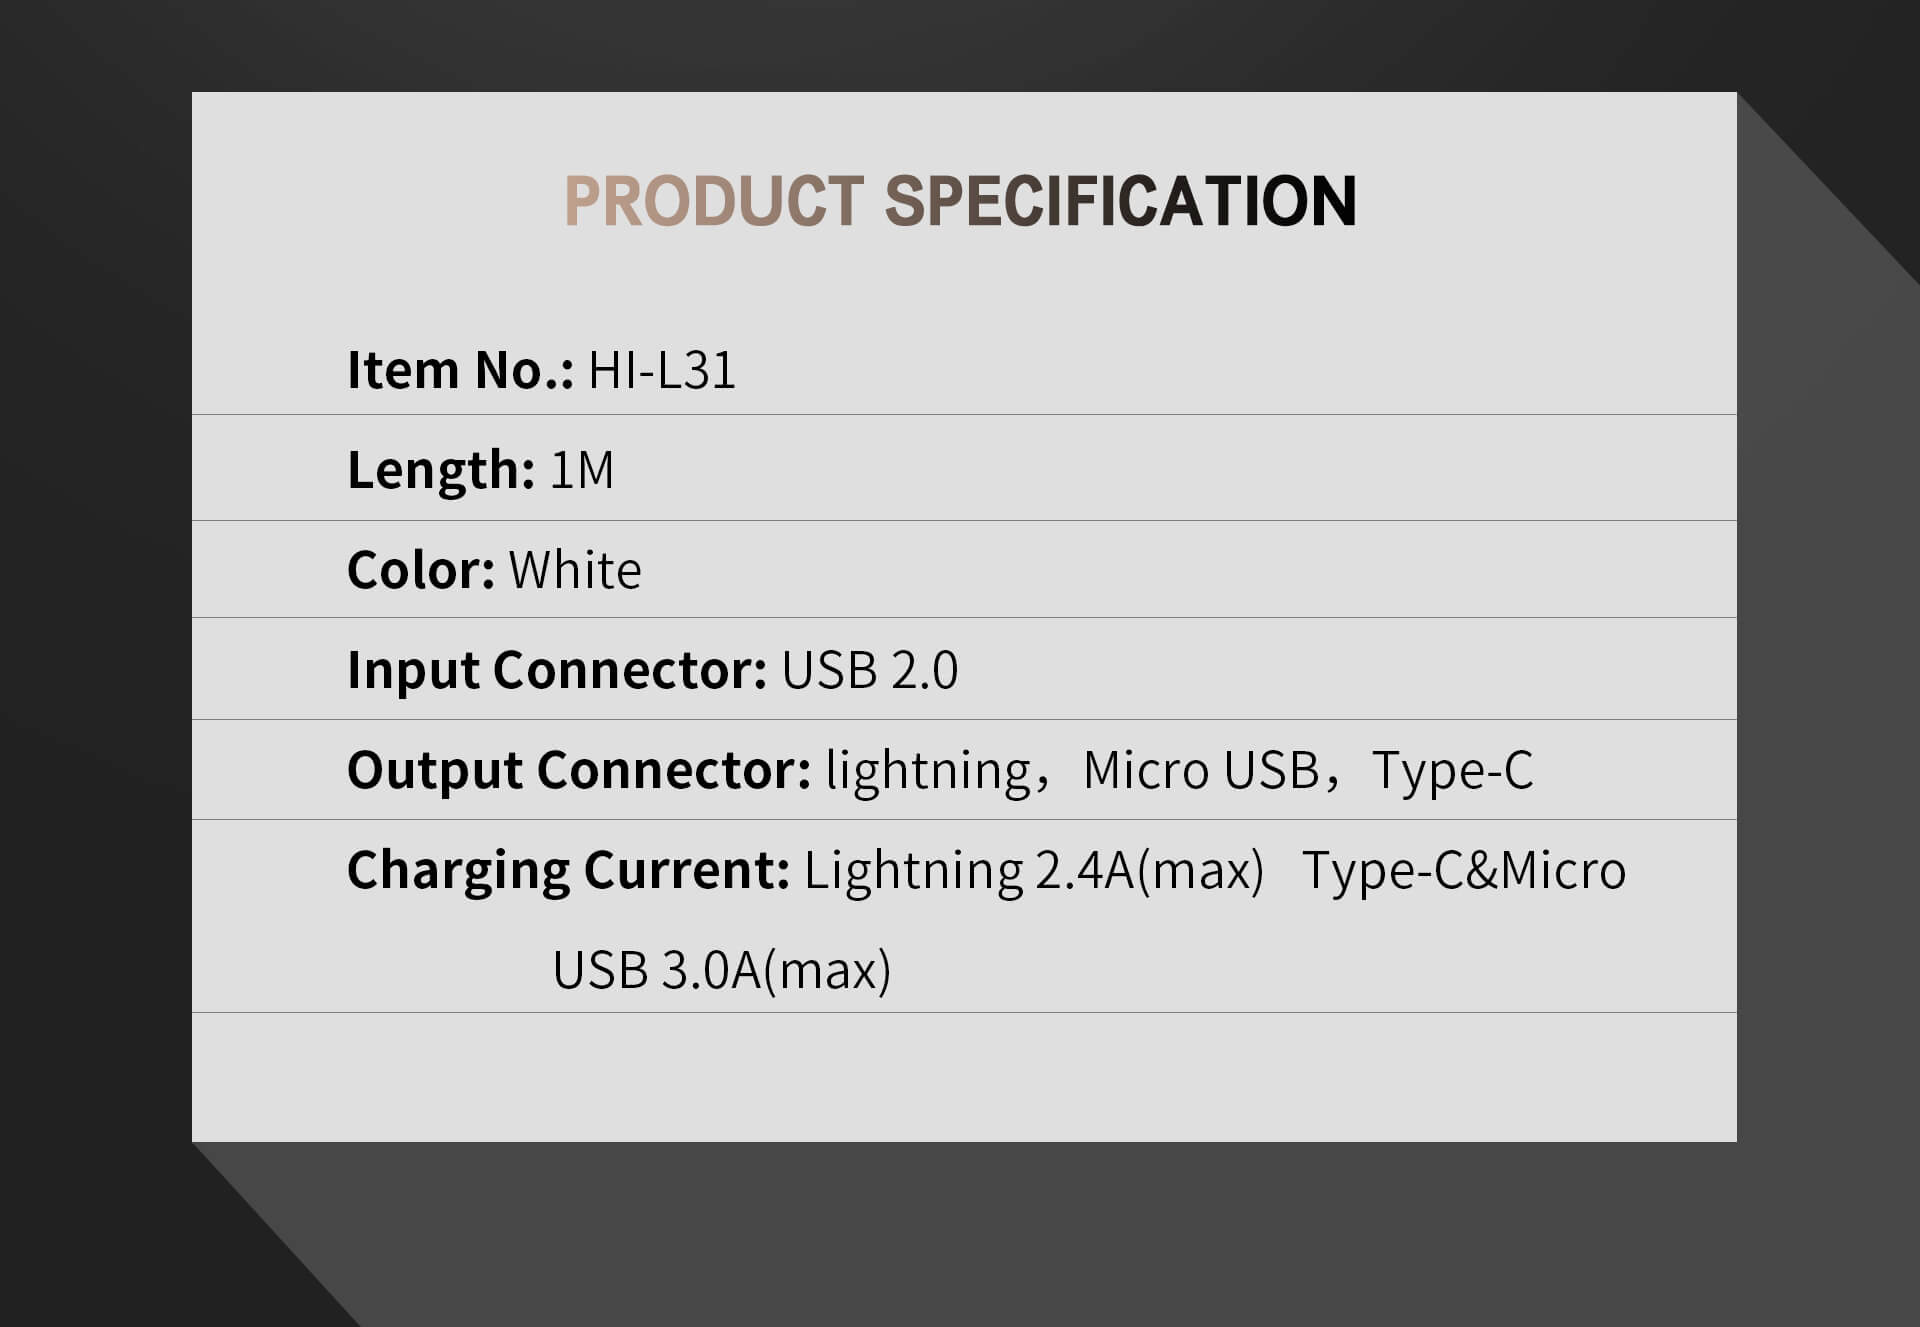
Task: Select the Input Connector label
Action: (x=557, y=670)
